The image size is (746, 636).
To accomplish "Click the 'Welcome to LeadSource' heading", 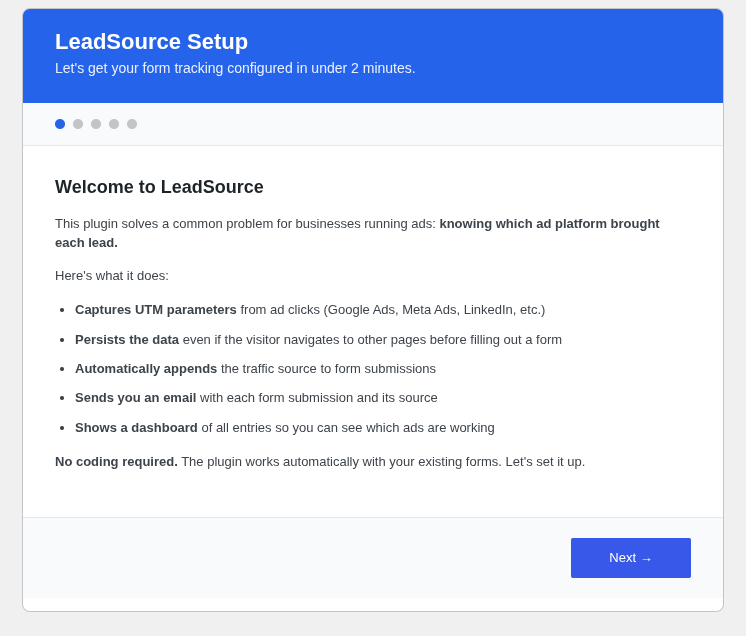I will [159, 187].
